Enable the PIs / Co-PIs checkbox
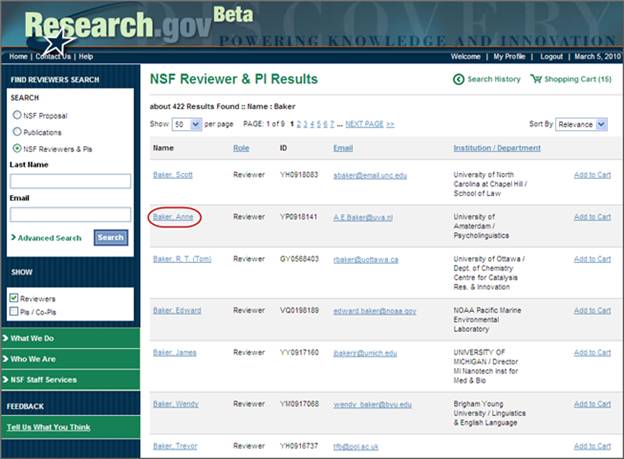The width and height of the screenshot is (624, 459). (x=14, y=311)
